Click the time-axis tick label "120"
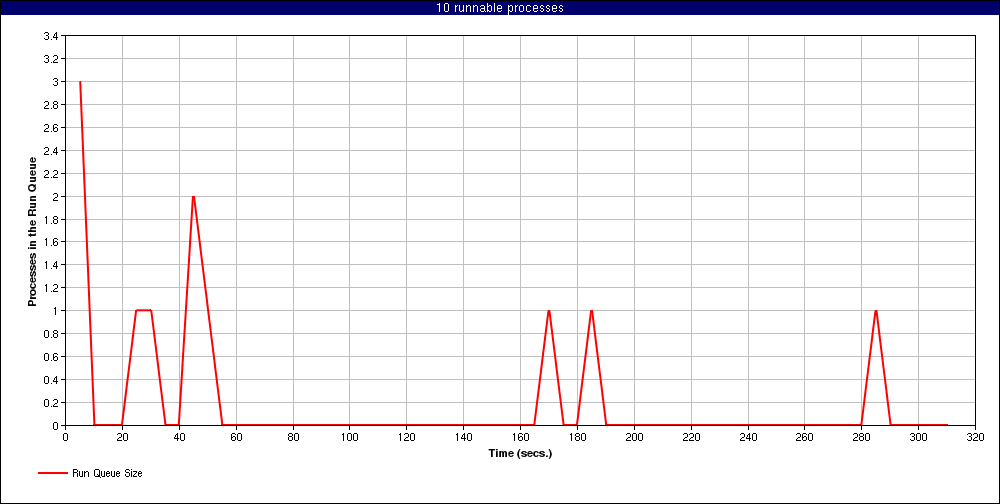This screenshot has height=504, width=1000. (x=406, y=437)
